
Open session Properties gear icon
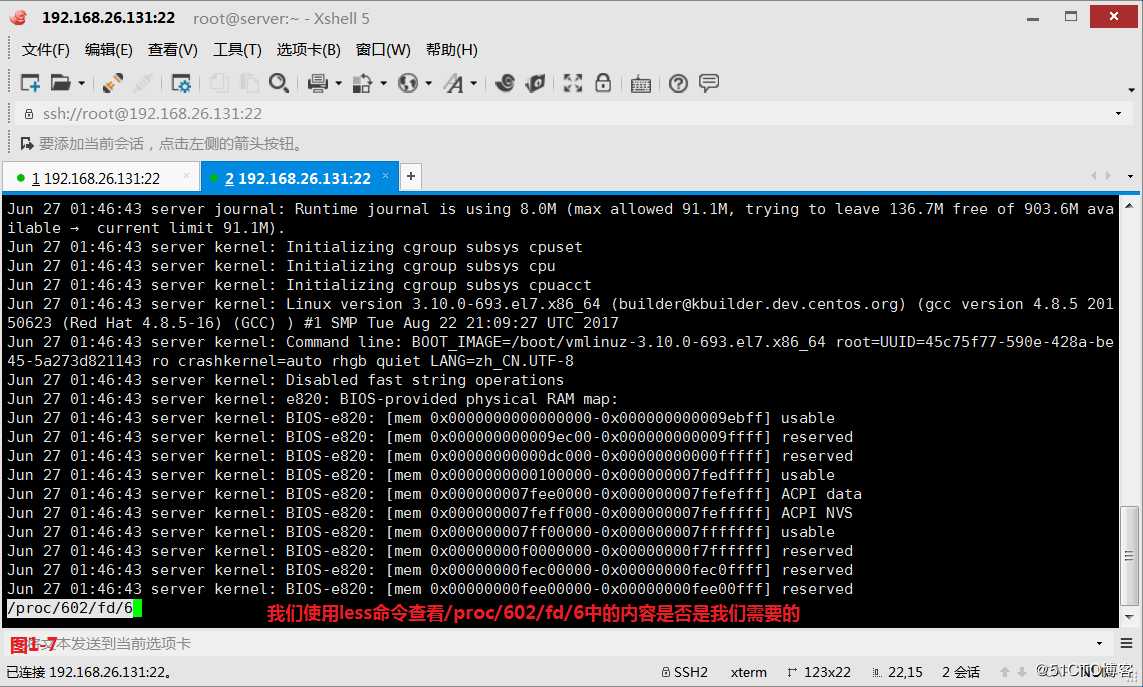[180, 83]
